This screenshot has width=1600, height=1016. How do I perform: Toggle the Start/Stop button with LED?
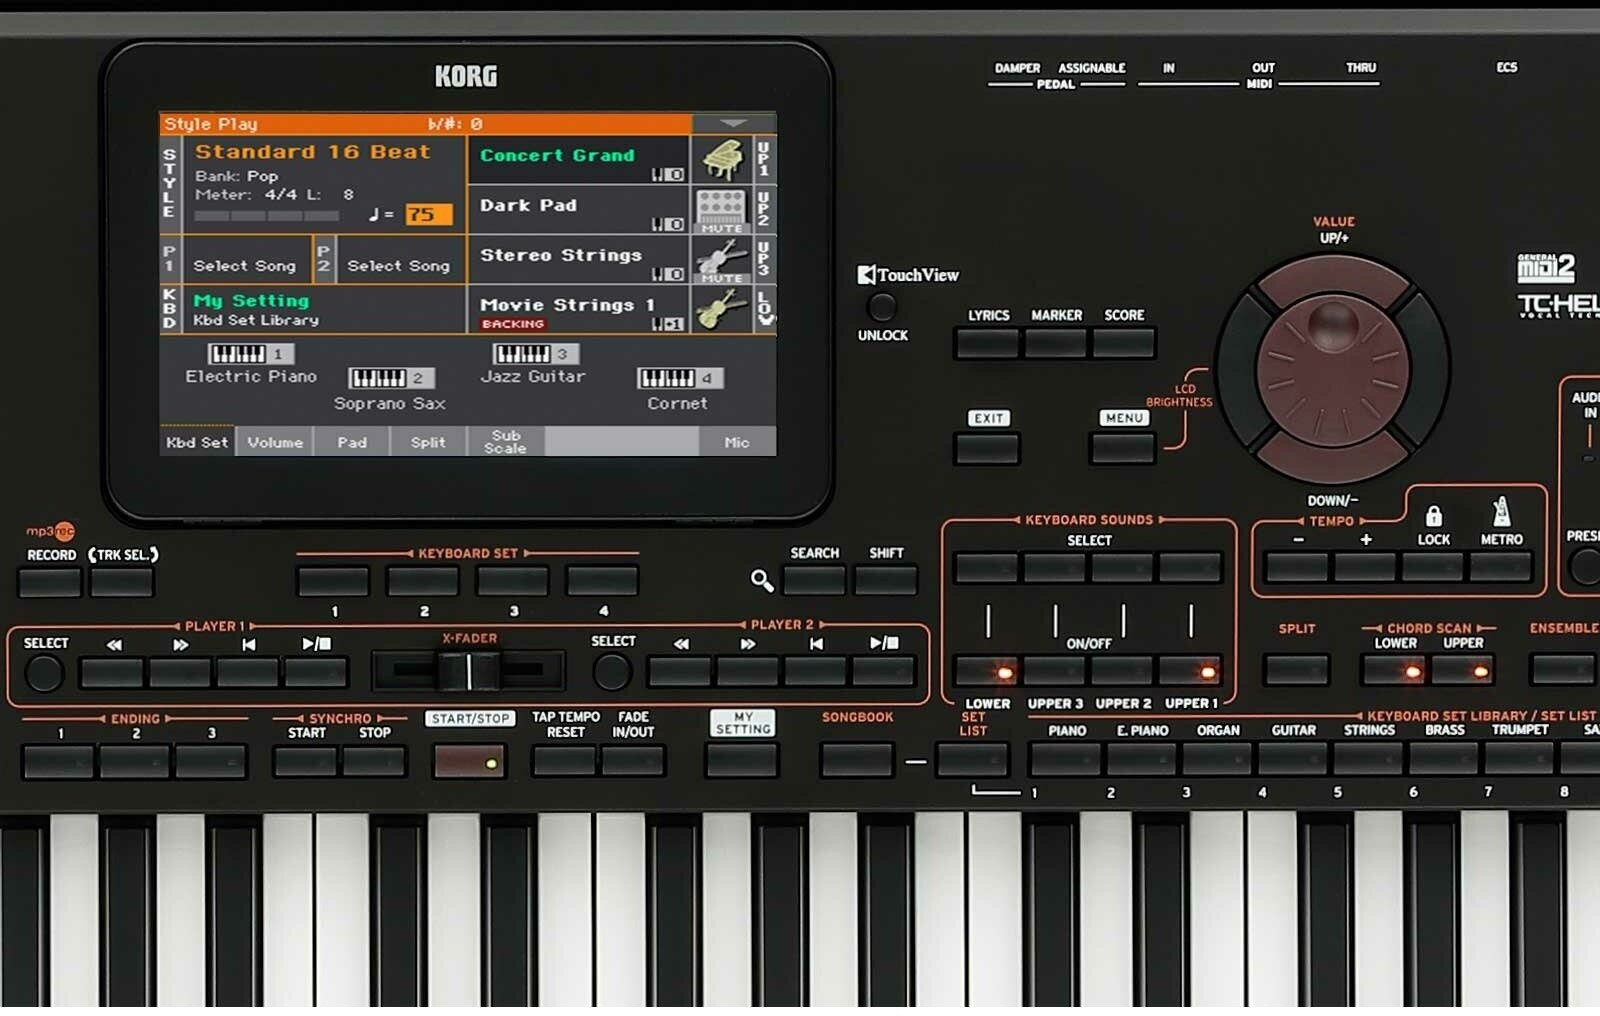click(469, 762)
